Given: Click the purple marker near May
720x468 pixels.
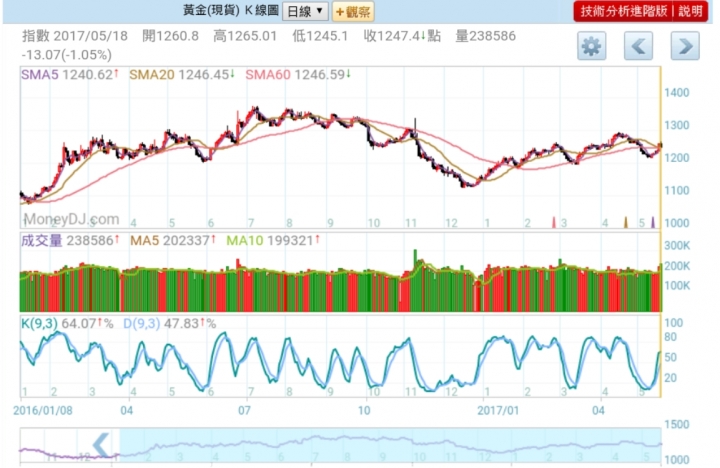Looking at the screenshot, I should click(653, 223).
